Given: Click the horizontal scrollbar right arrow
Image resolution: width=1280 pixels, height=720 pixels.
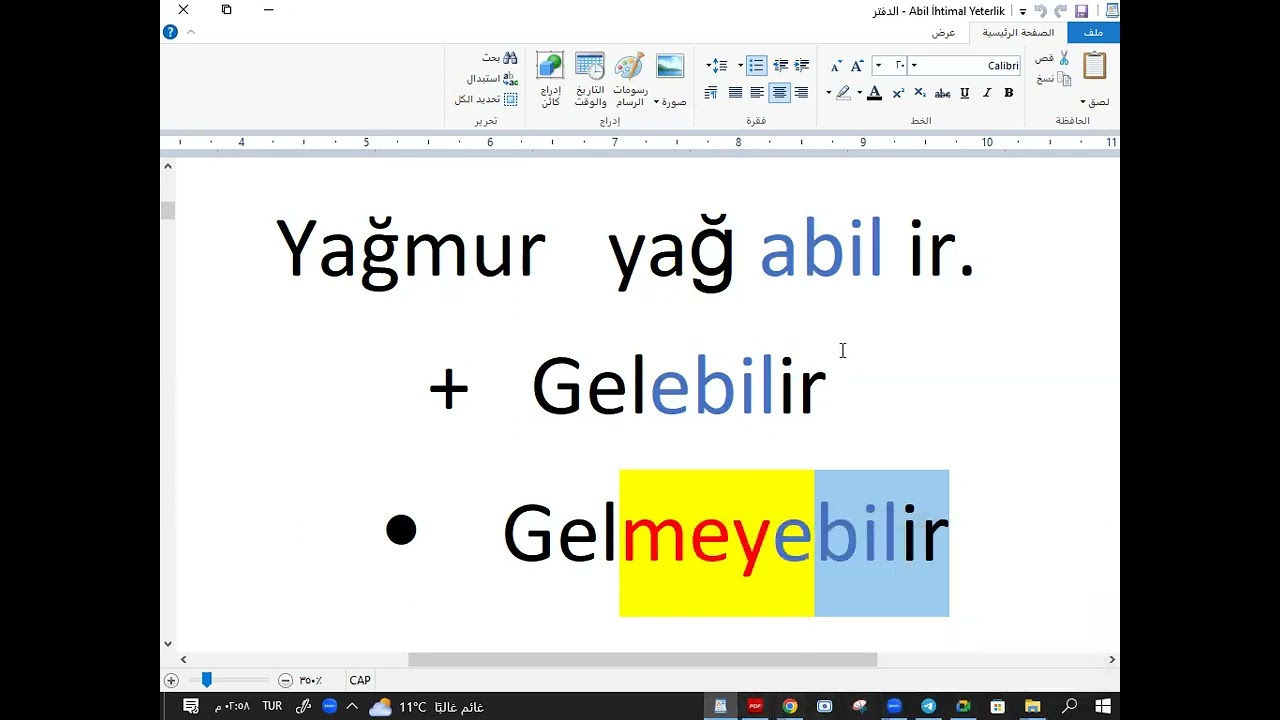Looking at the screenshot, I should [1112, 659].
